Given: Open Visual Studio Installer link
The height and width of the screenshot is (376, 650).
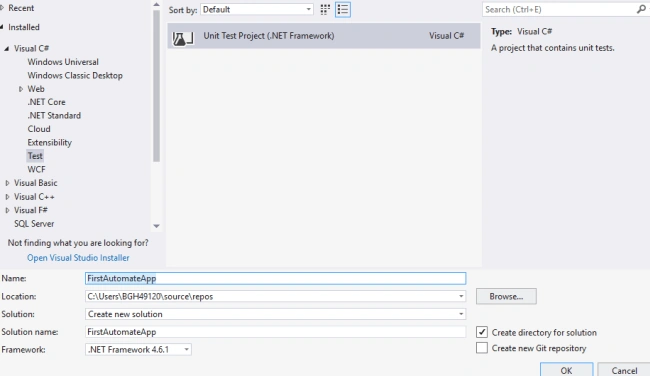Looking at the screenshot, I should pos(78,258).
